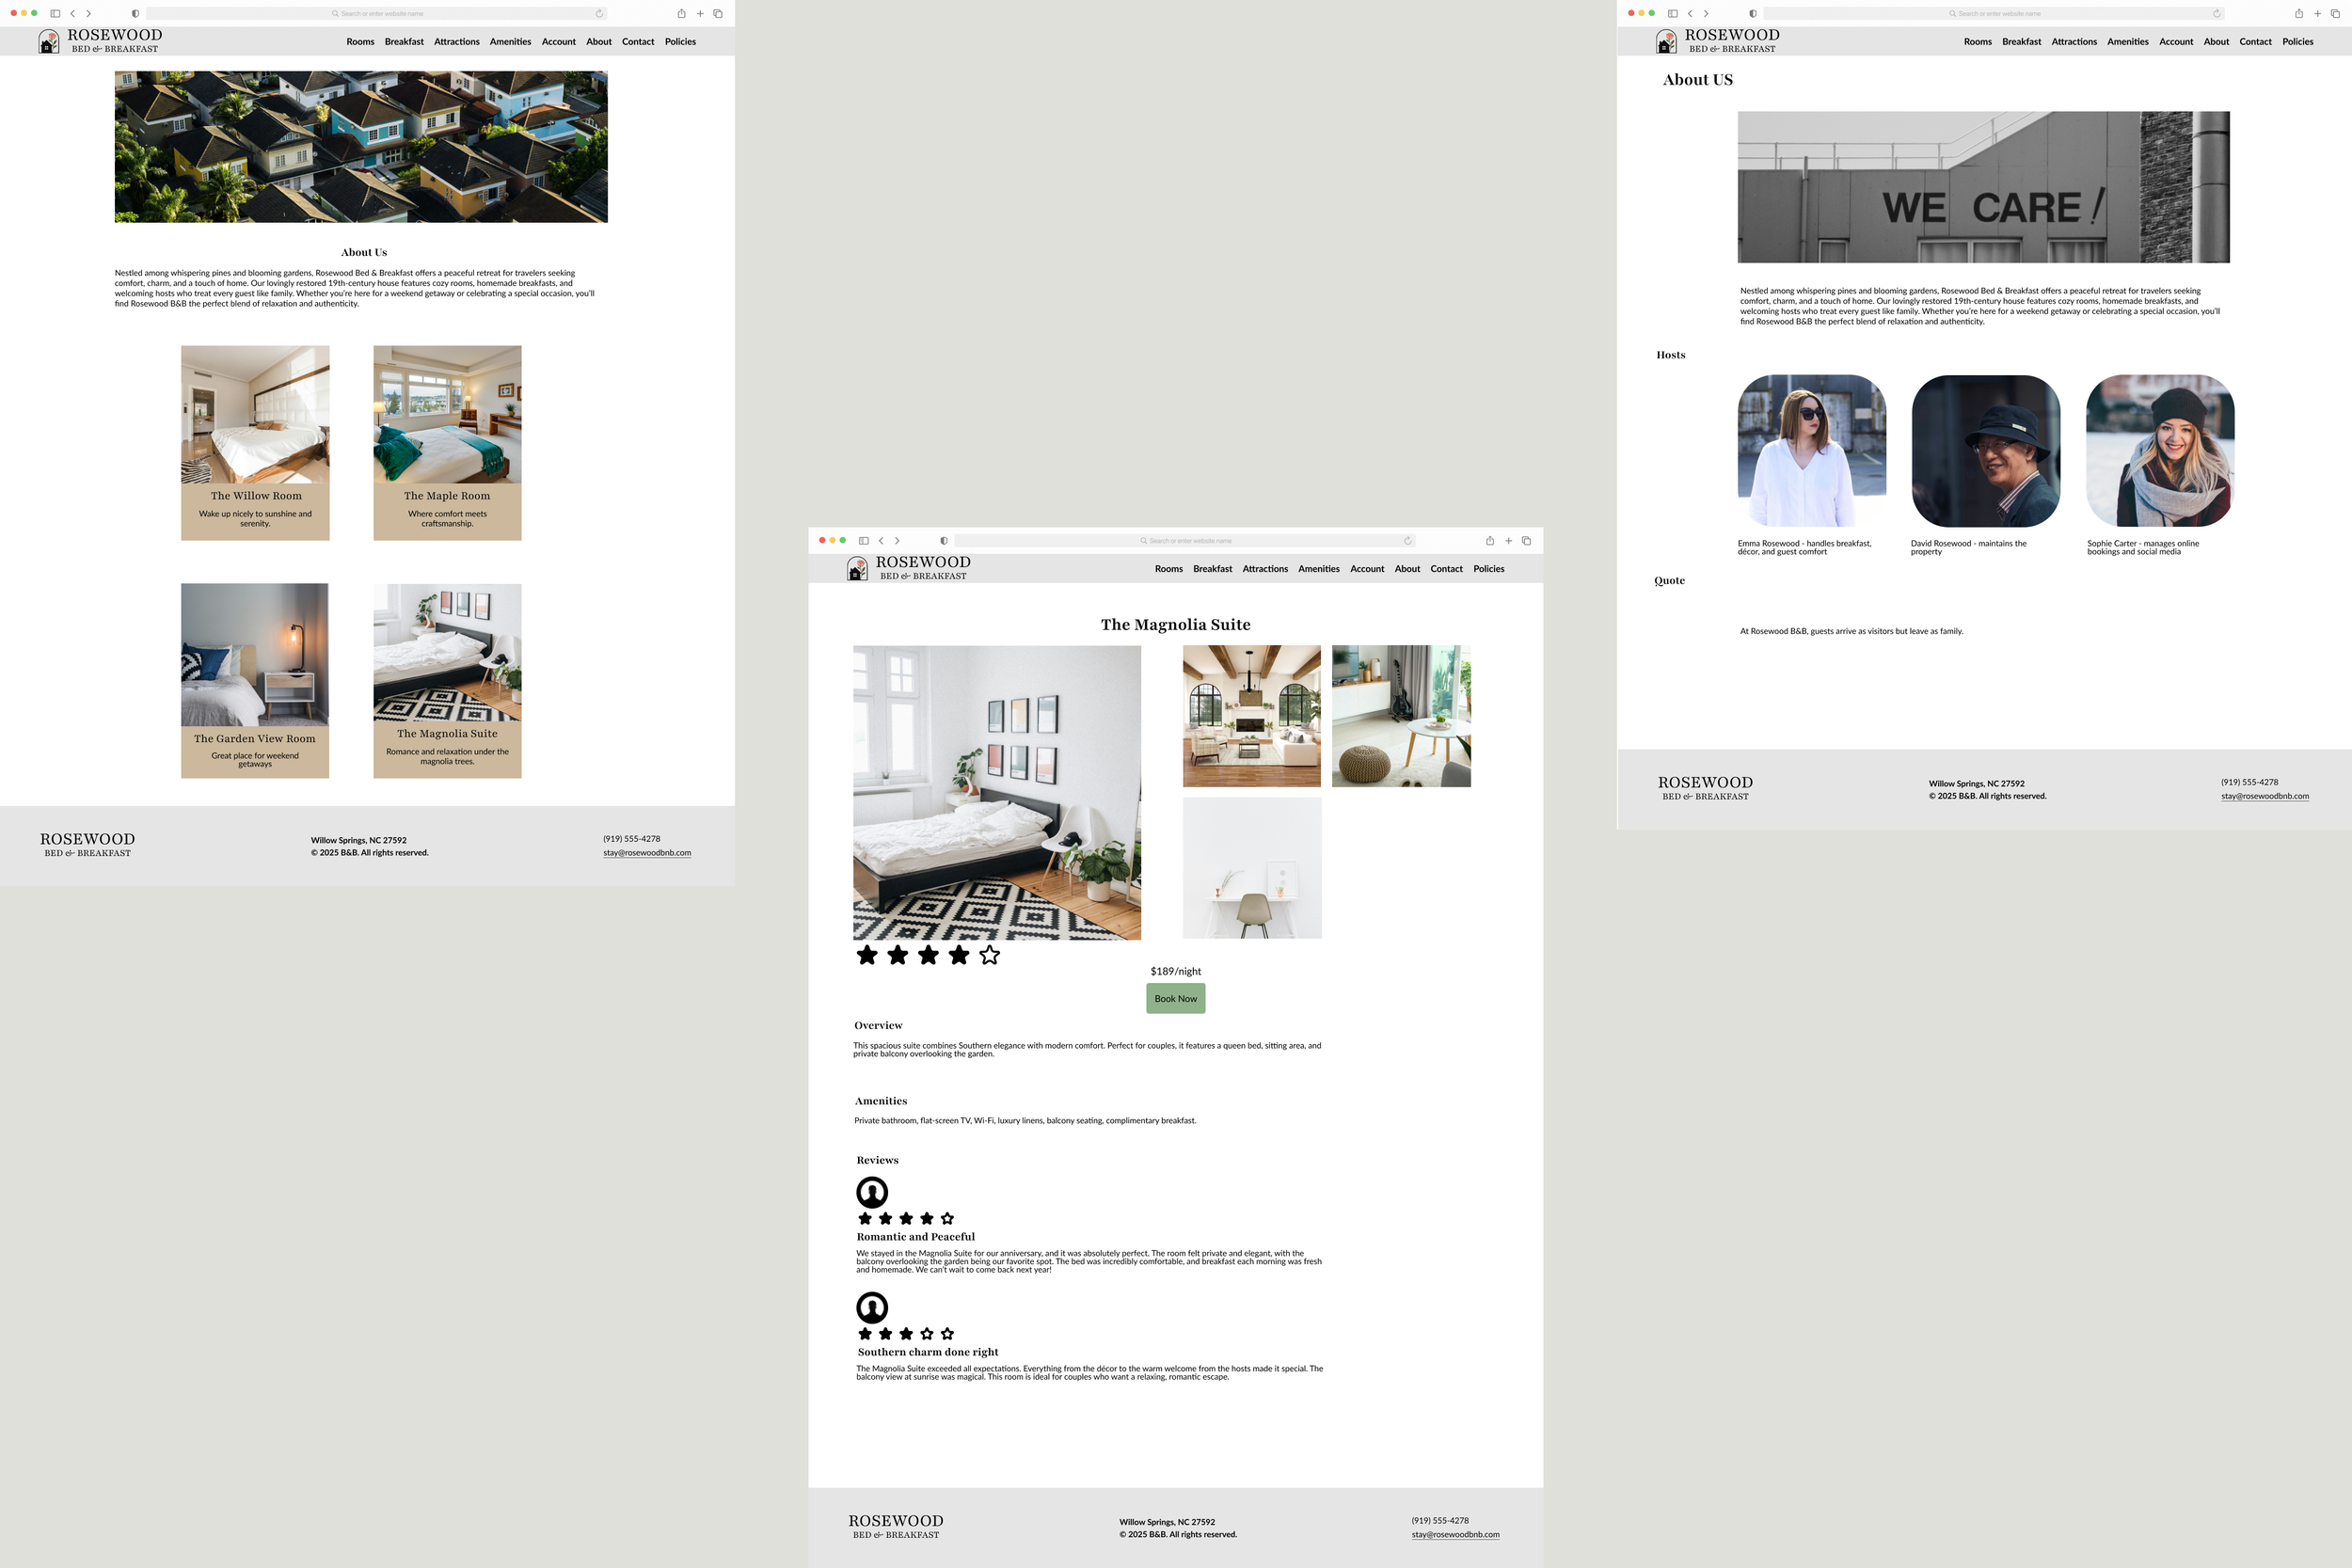Image resolution: width=2352 pixels, height=1568 pixels.
Task: Click reload icon in Magnolia Suite address bar
Action: [1407, 541]
